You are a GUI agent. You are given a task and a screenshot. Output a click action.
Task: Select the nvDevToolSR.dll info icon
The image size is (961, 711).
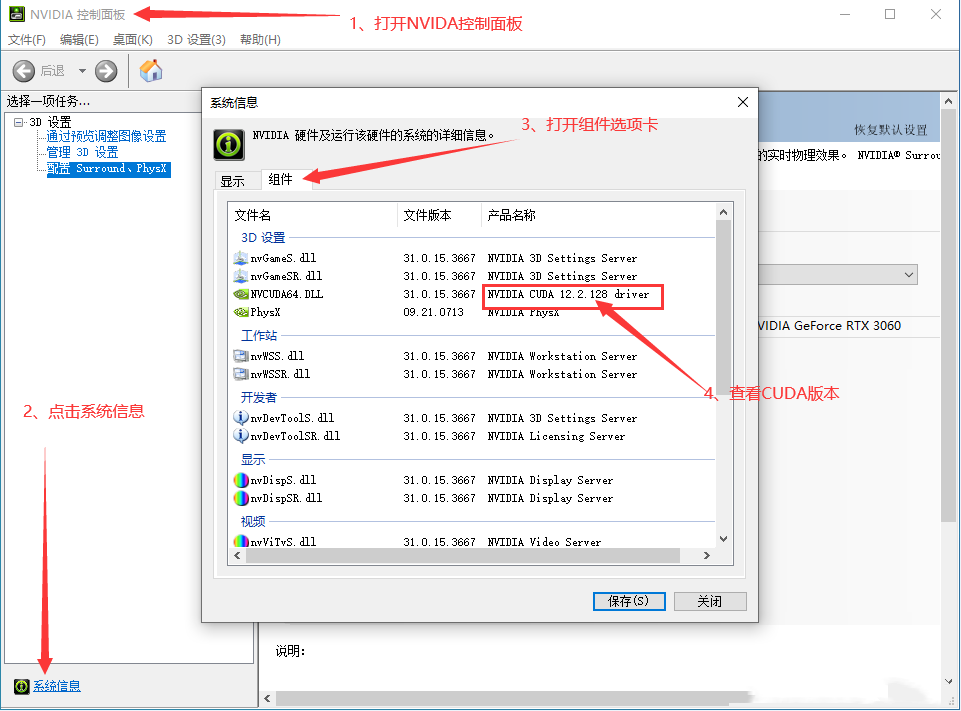pos(240,435)
